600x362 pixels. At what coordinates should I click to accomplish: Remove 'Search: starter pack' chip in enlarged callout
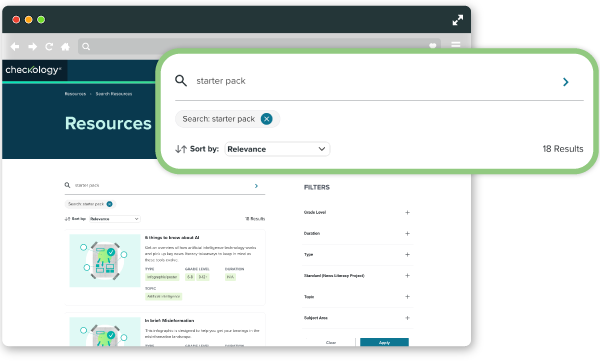coord(267,119)
